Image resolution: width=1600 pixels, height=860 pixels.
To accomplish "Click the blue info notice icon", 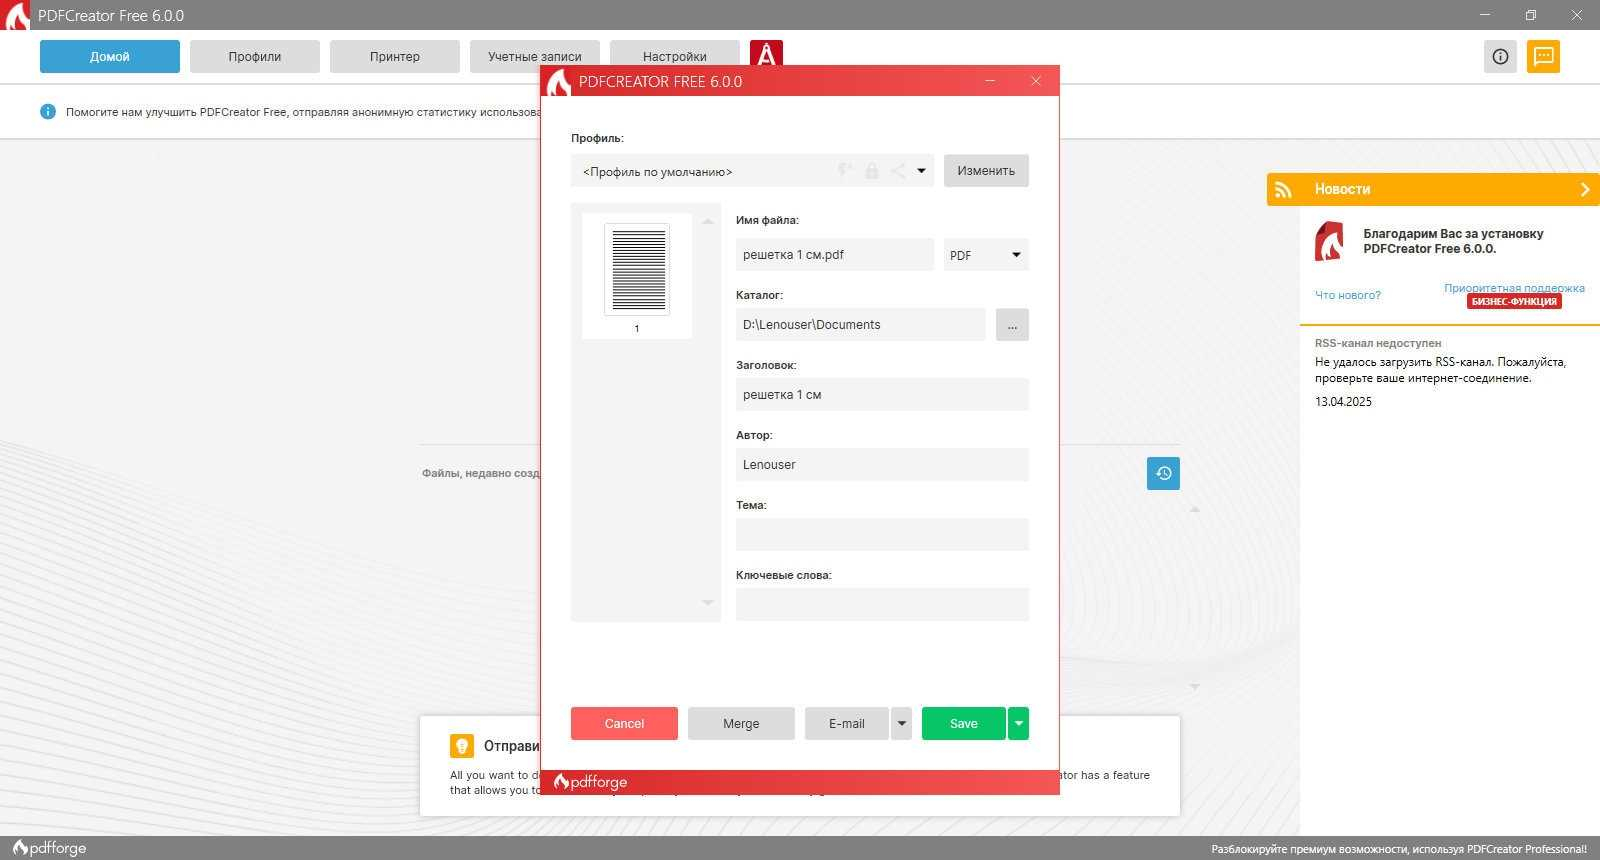I will point(48,112).
